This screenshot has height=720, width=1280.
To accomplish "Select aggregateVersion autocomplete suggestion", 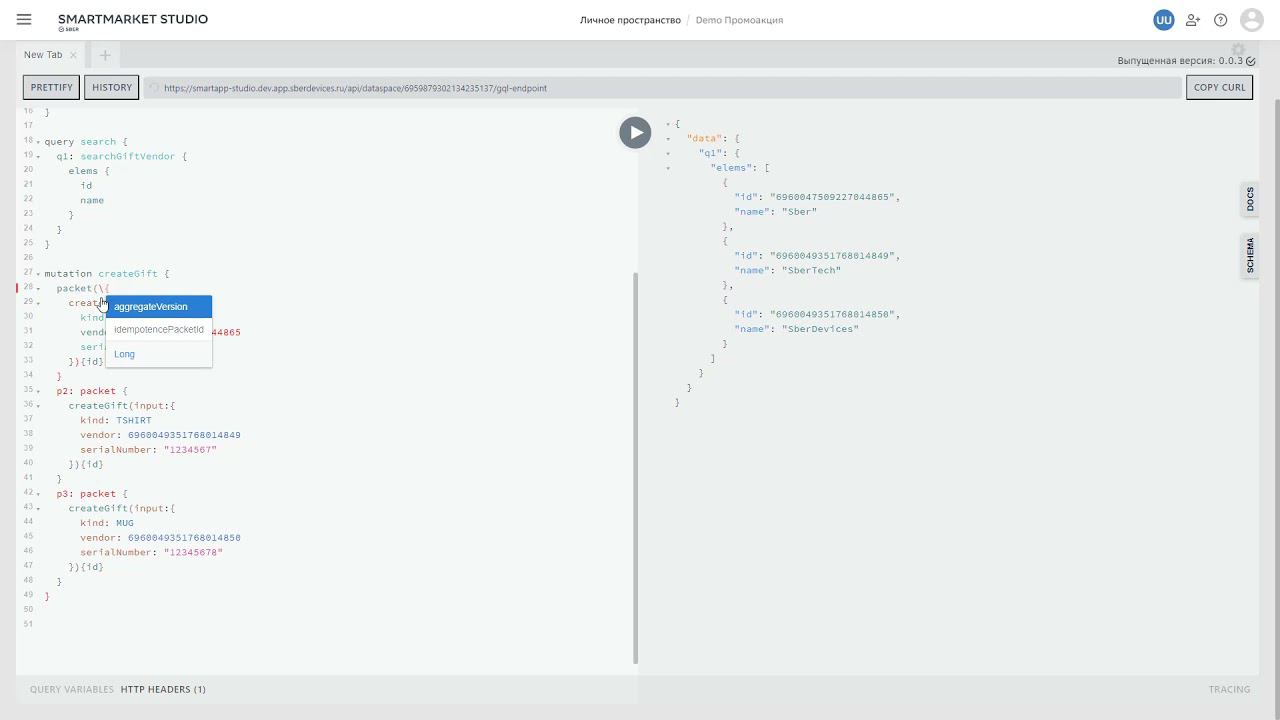I will (158, 307).
